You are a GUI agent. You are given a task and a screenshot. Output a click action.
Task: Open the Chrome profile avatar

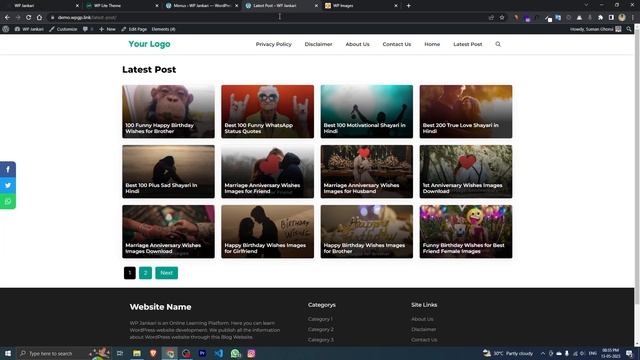pos(622,18)
